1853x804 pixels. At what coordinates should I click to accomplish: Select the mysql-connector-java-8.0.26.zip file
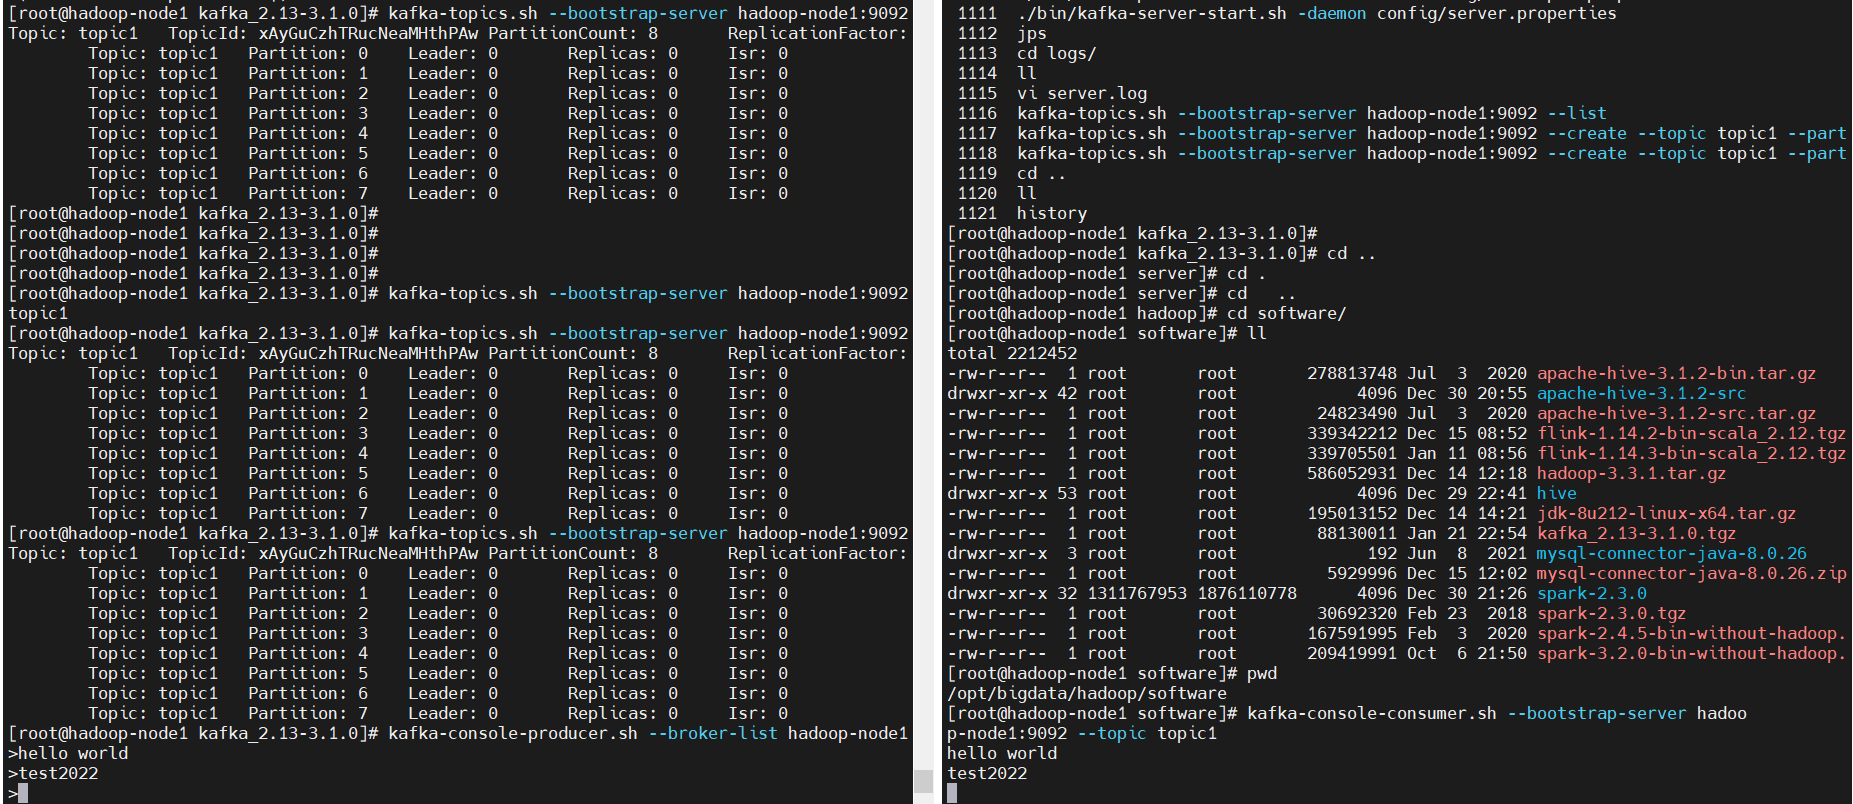[x=1691, y=573]
